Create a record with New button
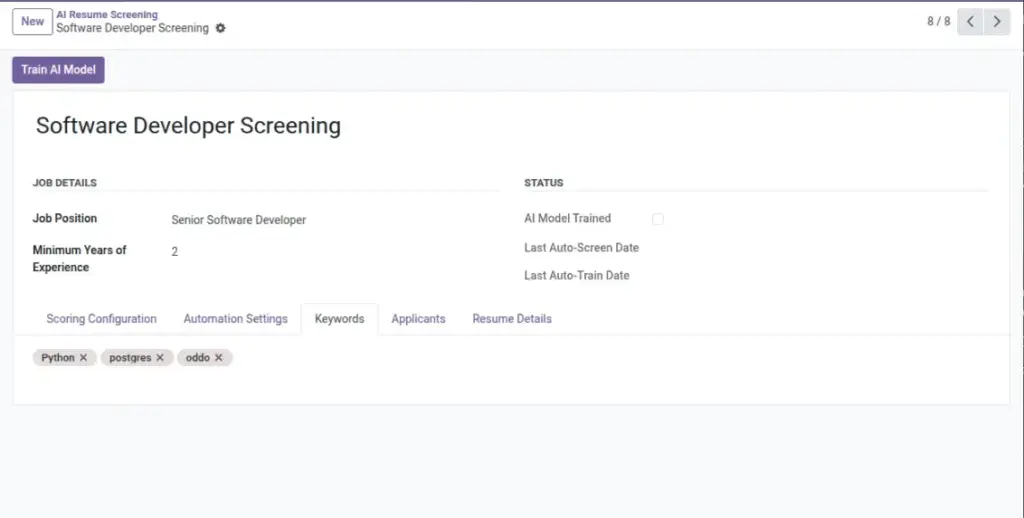 tap(32, 22)
